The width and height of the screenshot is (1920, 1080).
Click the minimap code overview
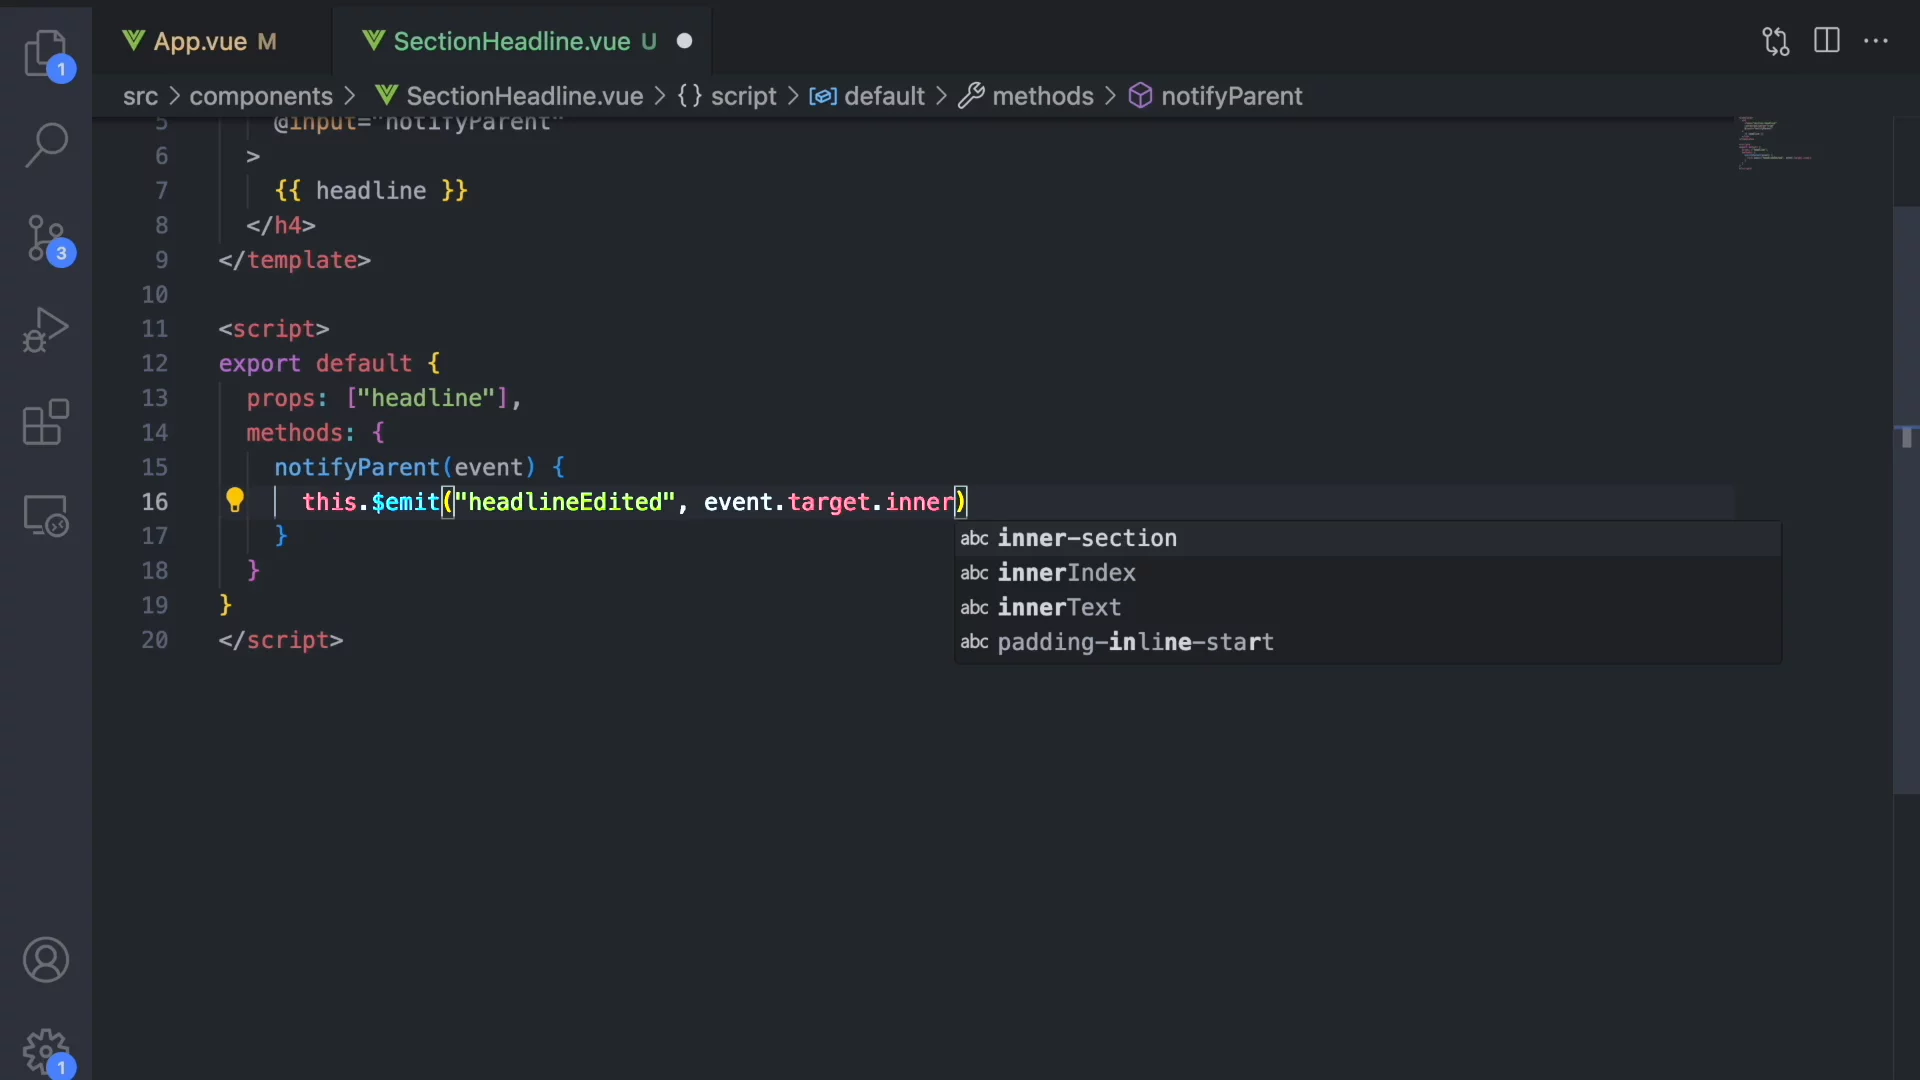[1775, 142]
